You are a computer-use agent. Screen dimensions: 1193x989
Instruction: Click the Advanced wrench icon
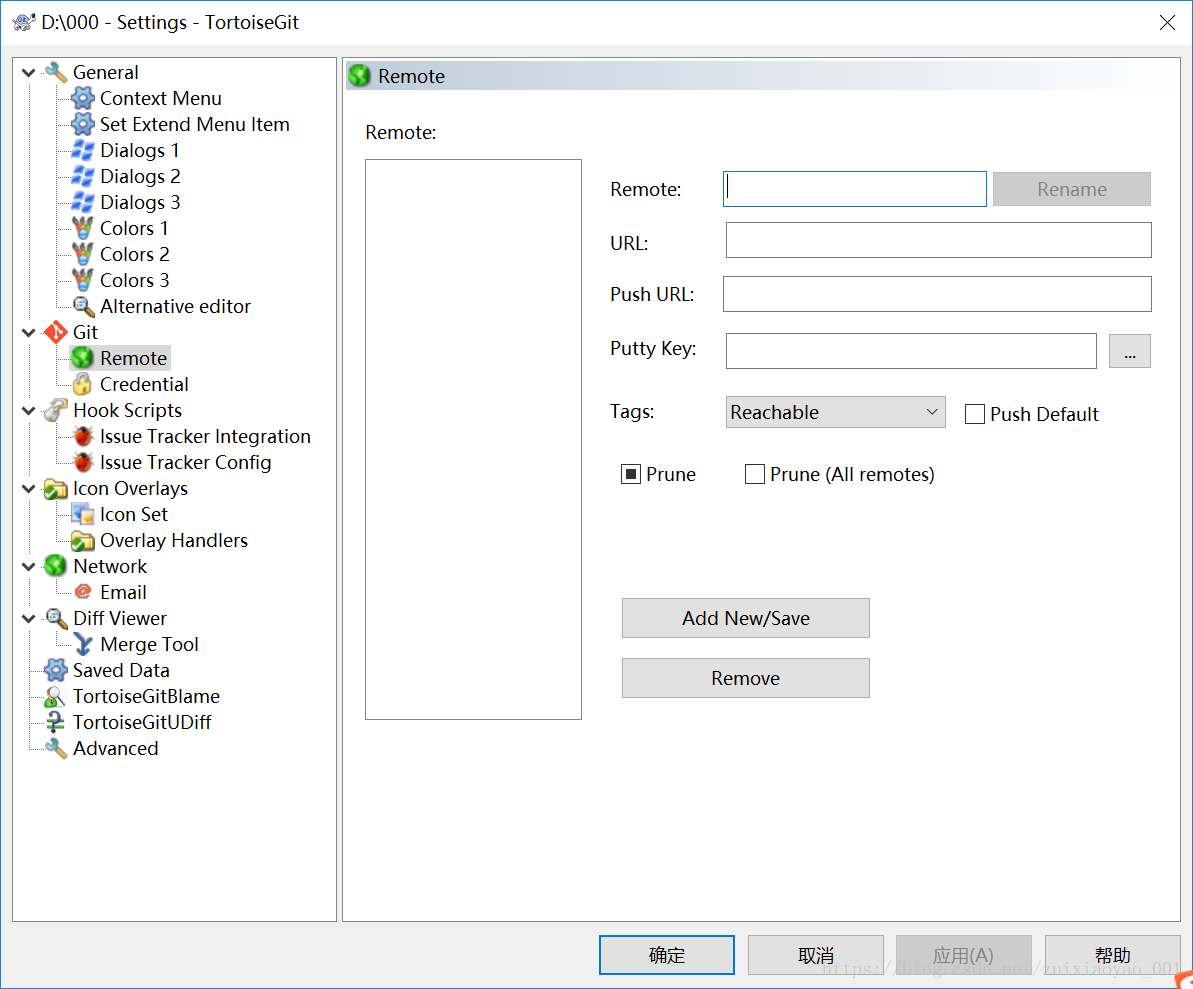click(x=56, y=749)
